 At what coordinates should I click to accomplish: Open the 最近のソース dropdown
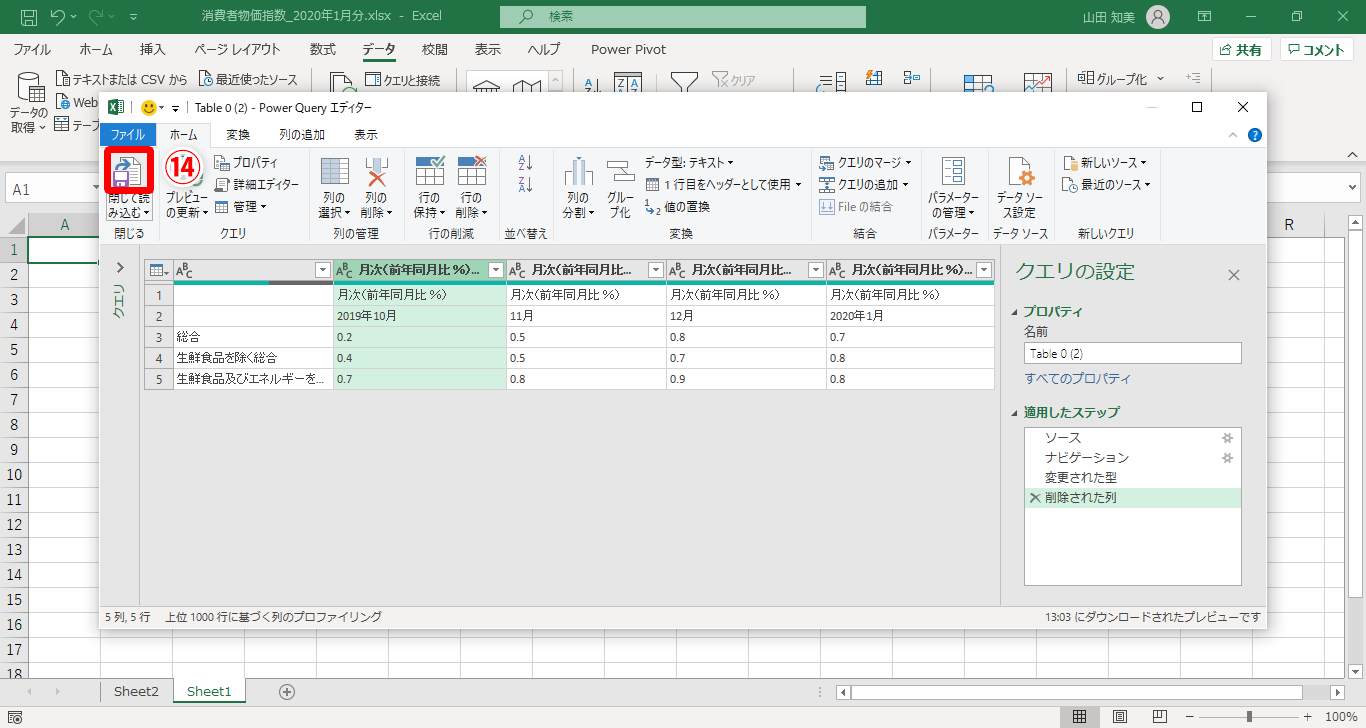coord(1106,184)
